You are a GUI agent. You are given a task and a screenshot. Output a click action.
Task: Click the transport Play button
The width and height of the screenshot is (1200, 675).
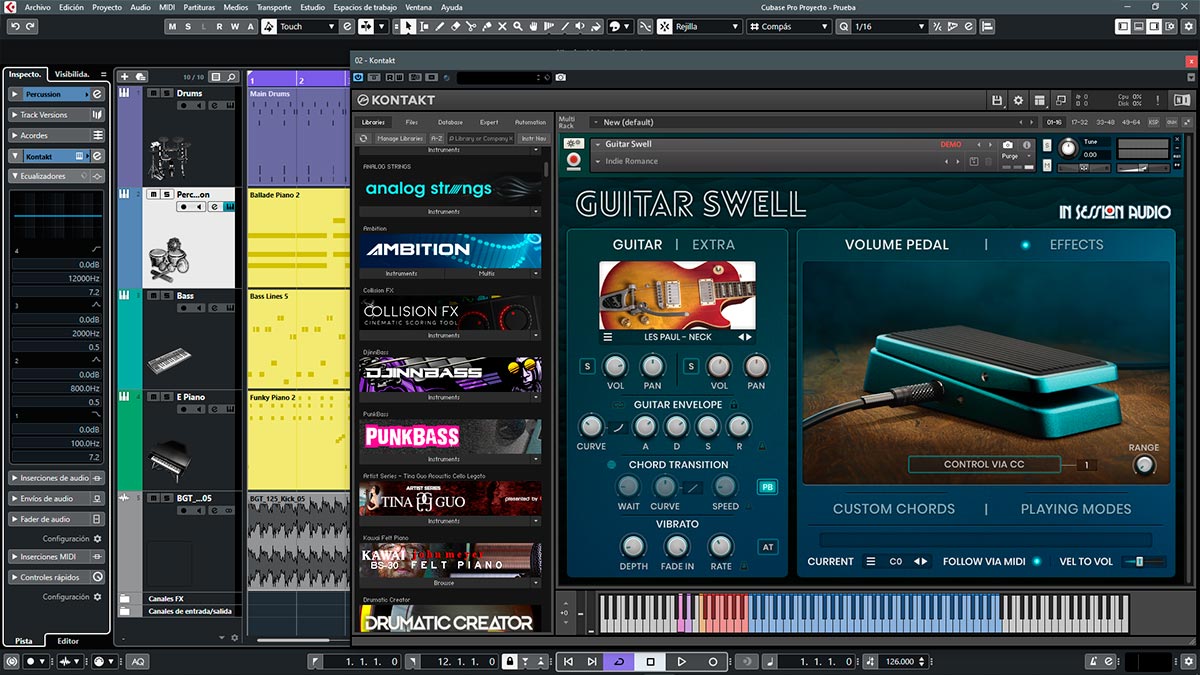[682, 662]
